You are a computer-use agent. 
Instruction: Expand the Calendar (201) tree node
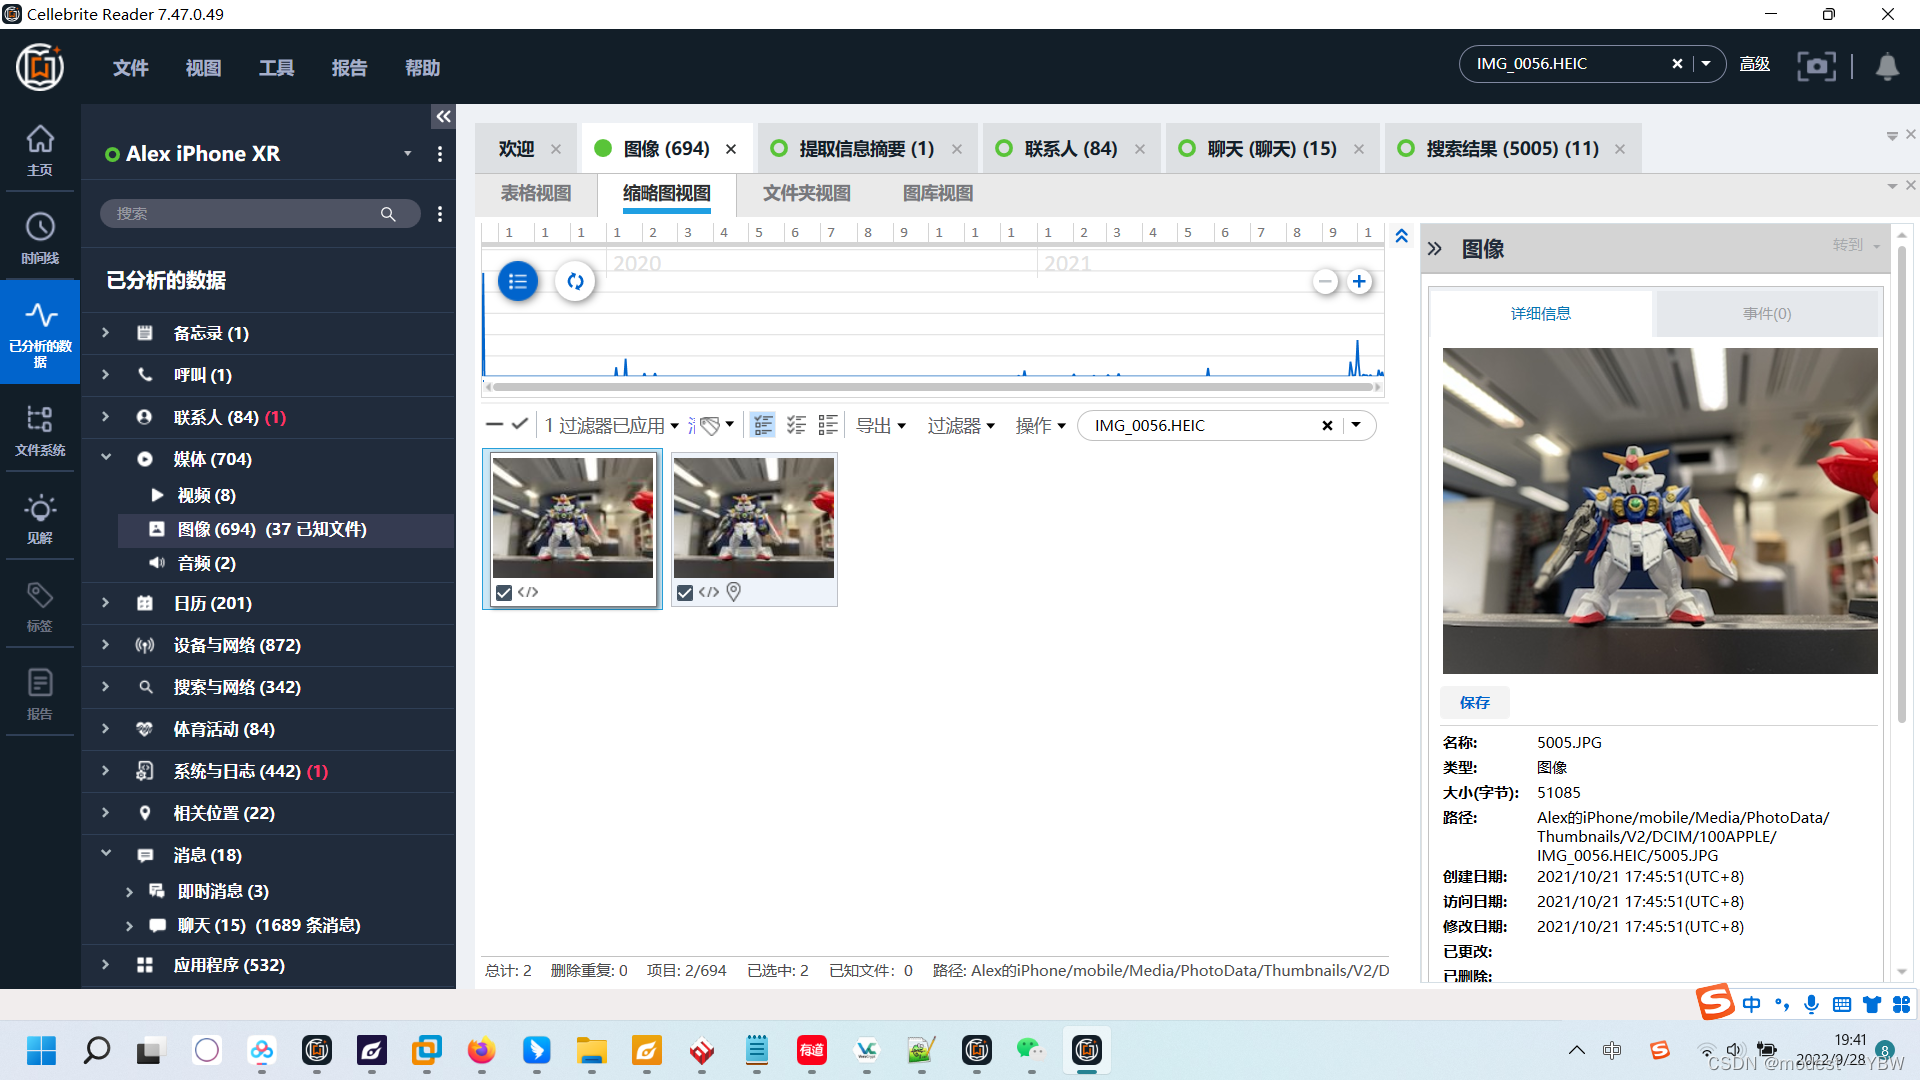[105, 603]
